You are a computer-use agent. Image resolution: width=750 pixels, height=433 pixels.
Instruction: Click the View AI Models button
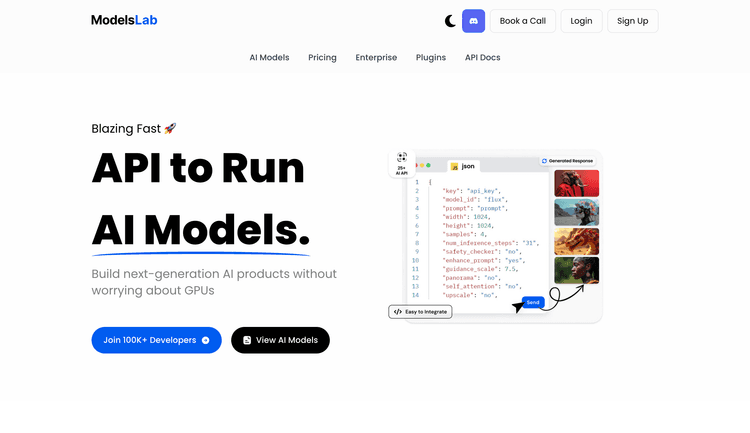point(280,340)
